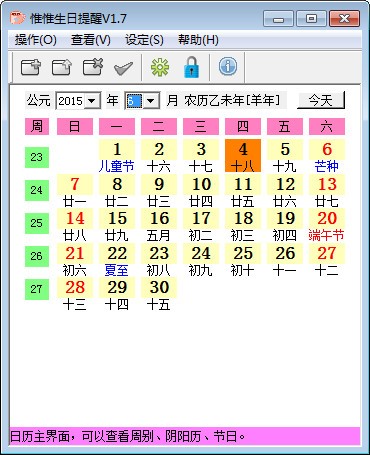The width and height of the screenshot is (370, 455).
Task: Select date 19 with lunar 初四
Action: [285, 225]
